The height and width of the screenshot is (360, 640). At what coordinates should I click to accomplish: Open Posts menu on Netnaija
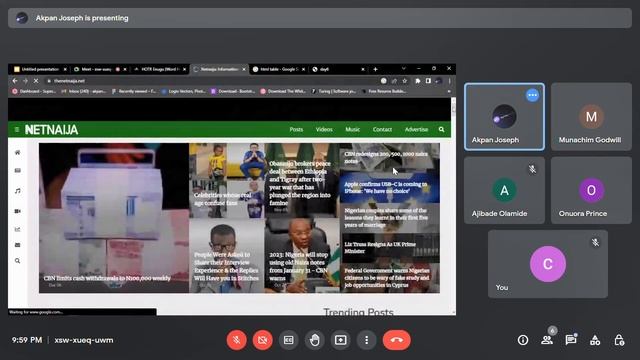click(x=296, y=129)
